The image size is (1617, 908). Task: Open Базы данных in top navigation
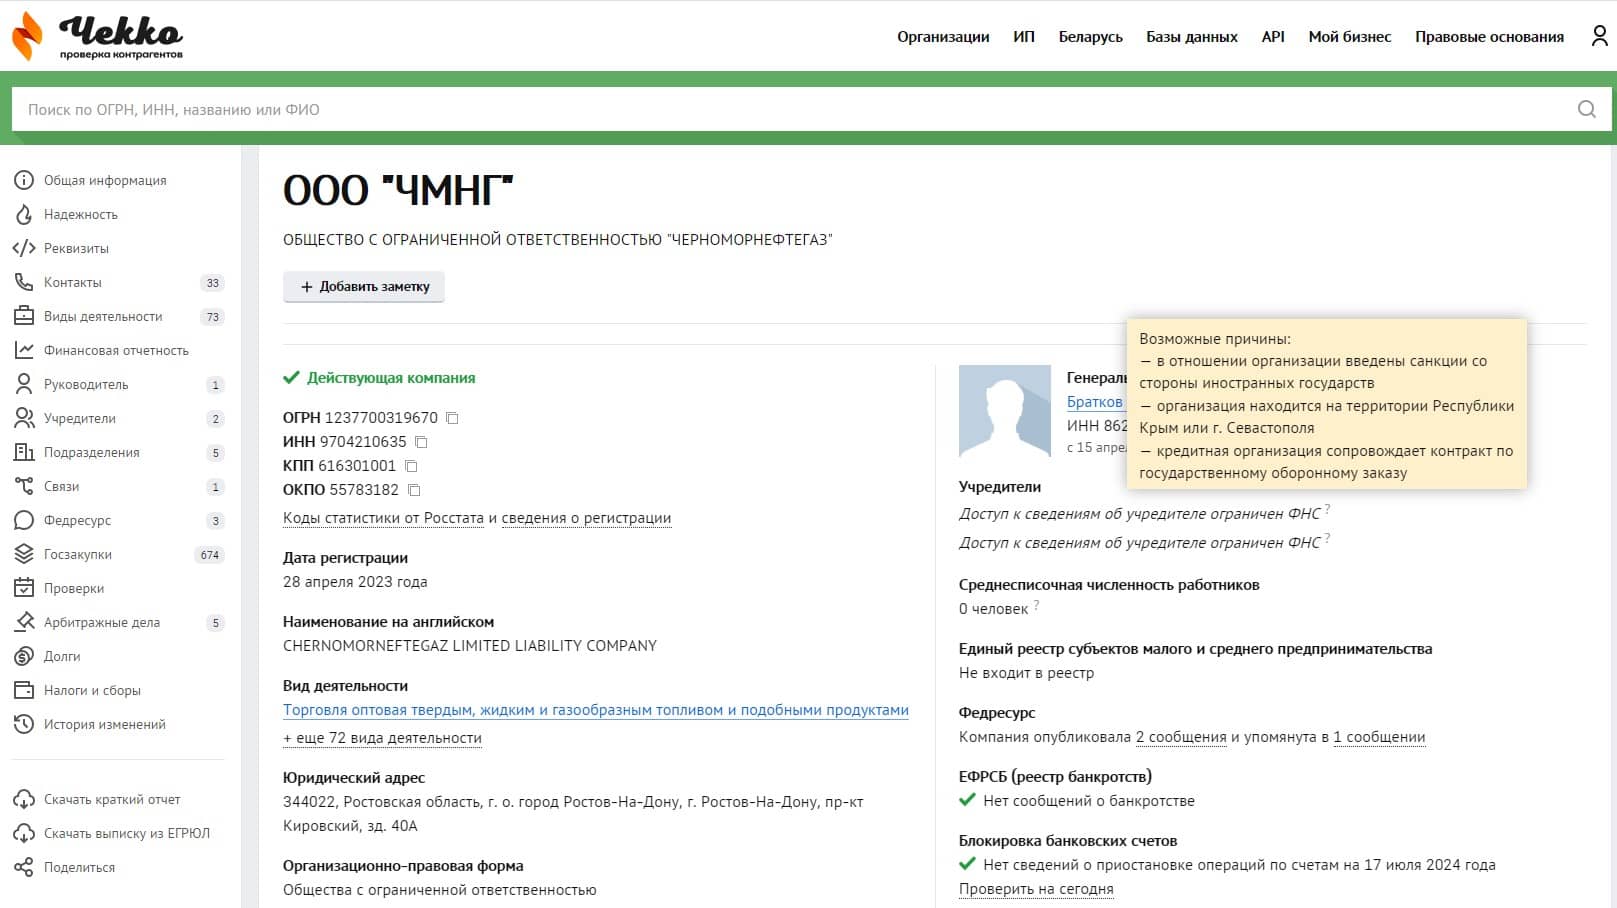point(1192,37)
